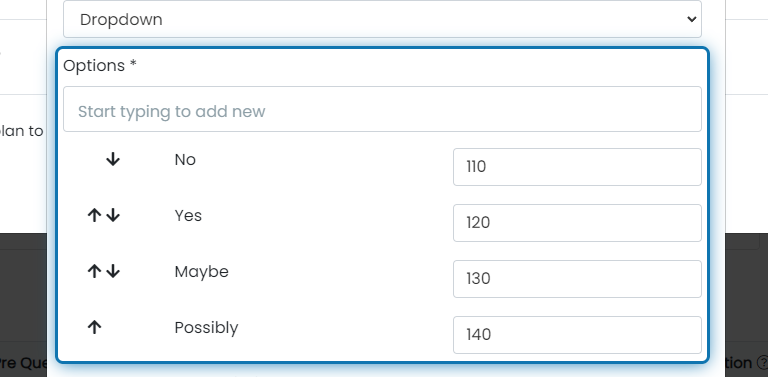Image resolution: width=768 pixels, height=377 pixels.
Task: Move the No option down
Action: [113, 160]
